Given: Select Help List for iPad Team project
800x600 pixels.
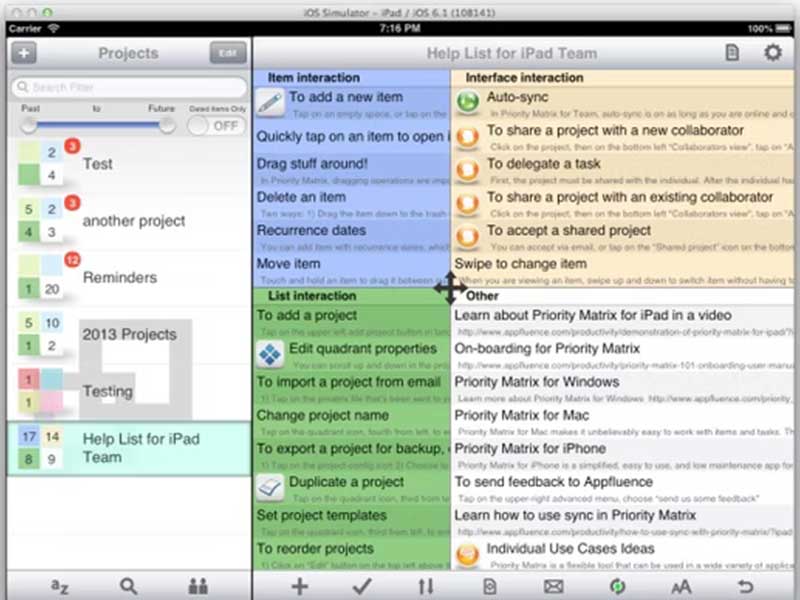Looking at the screenshot, I should click(x=129, y=448).
